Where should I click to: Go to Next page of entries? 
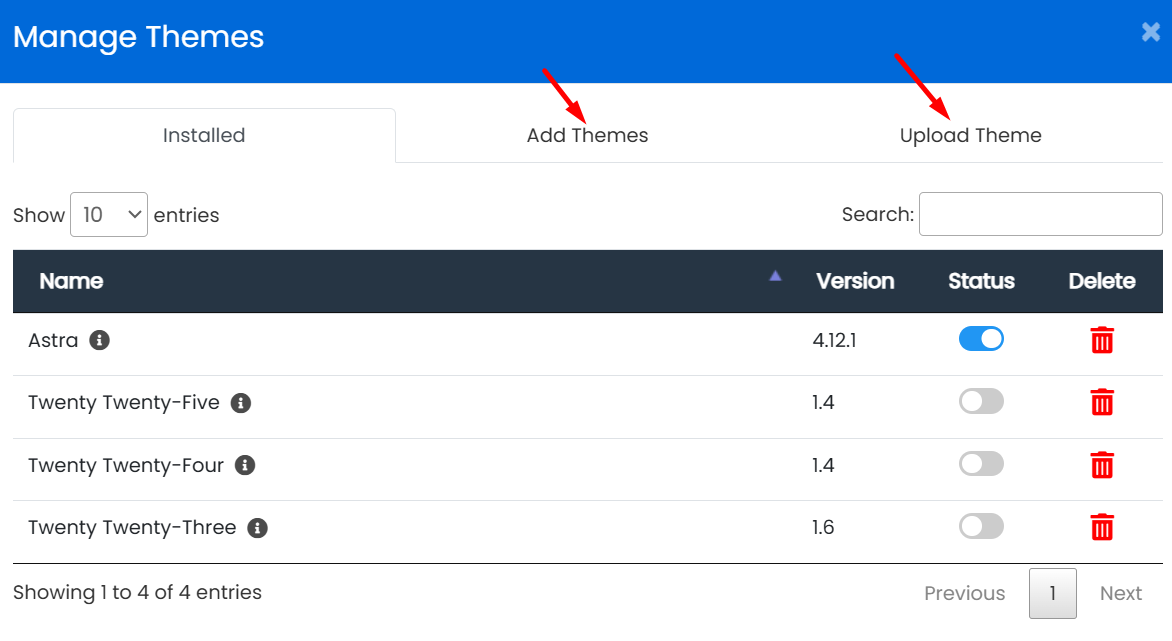(x=1120, y=594)
